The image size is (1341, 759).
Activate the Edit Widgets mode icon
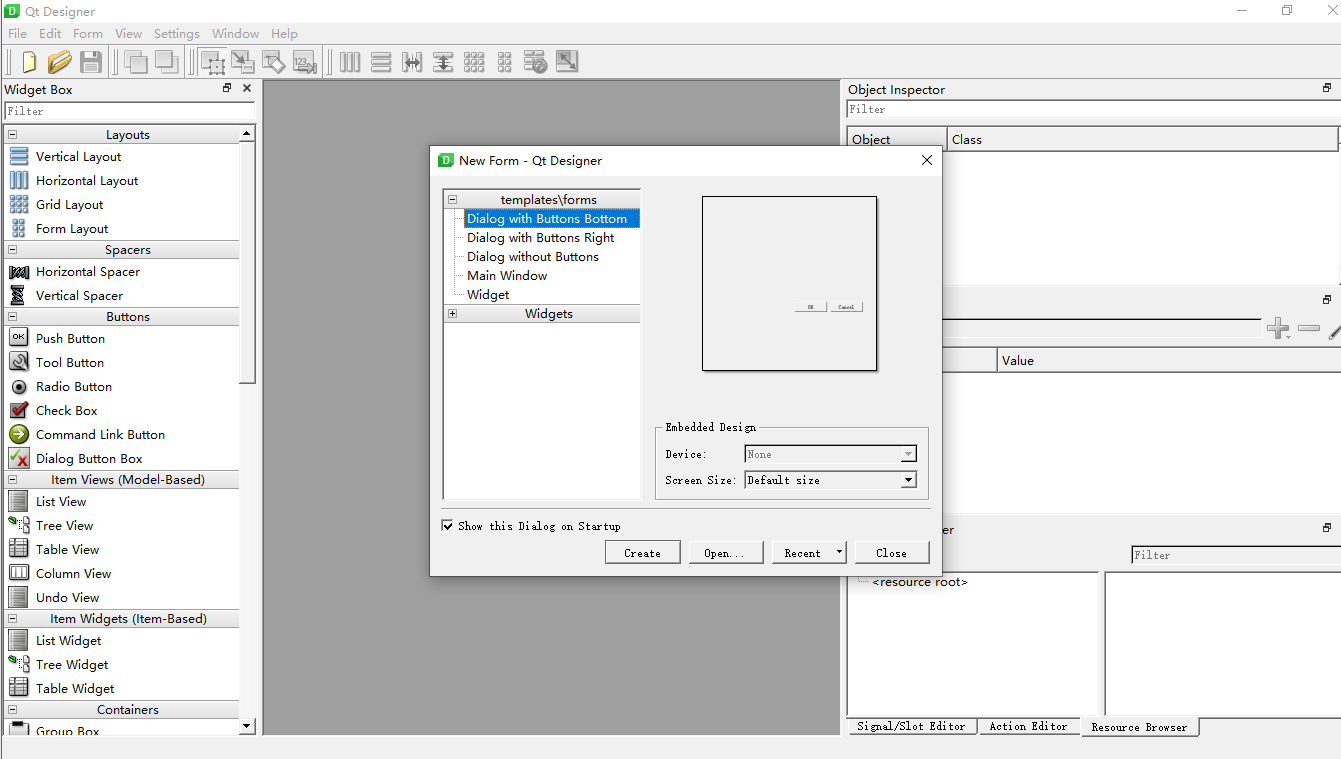point(213,61)
